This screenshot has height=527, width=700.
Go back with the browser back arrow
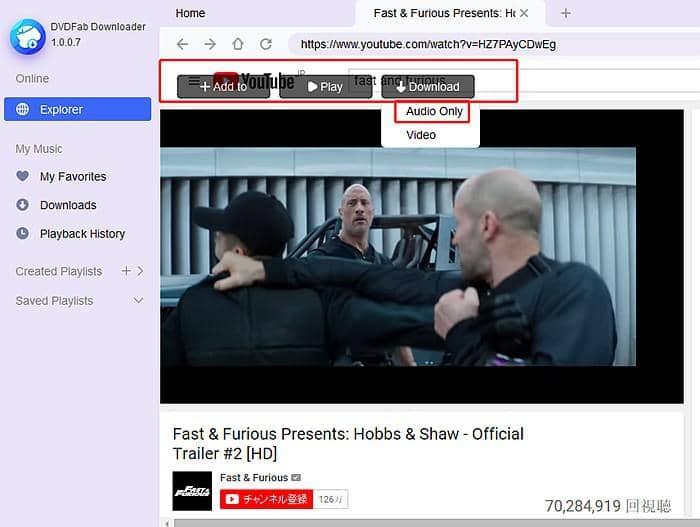182,44
